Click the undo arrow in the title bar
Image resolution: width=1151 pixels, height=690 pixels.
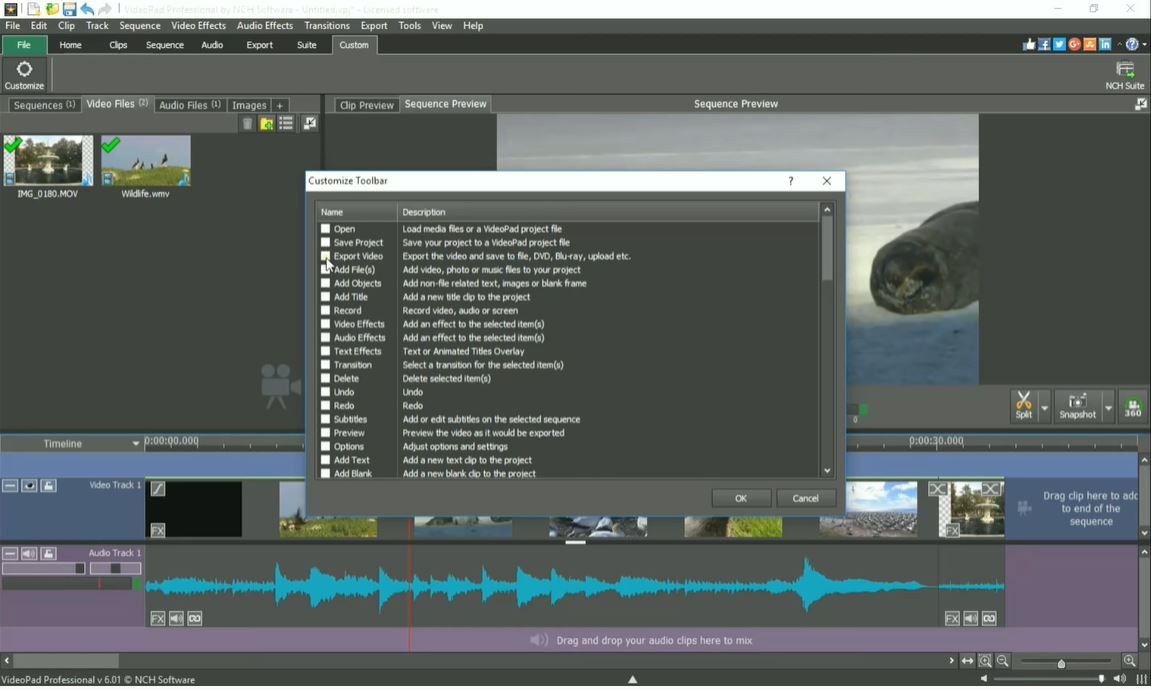point(87,9)
